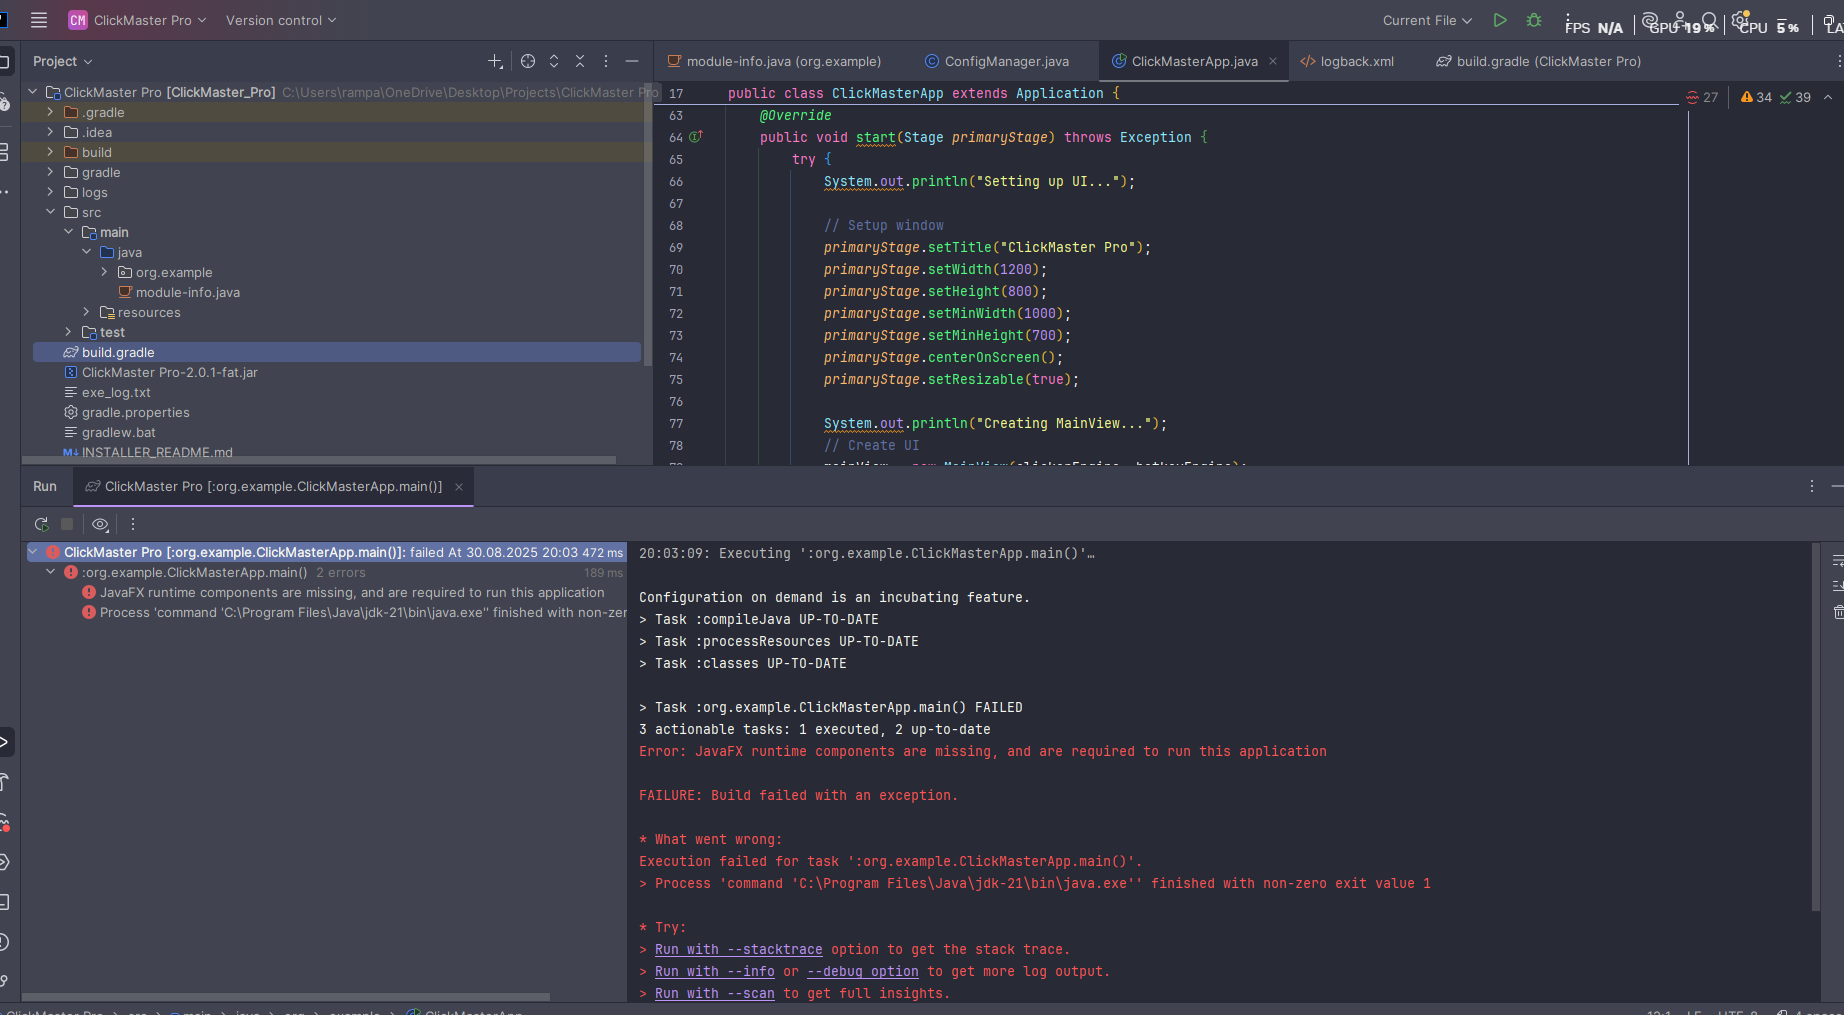Run the current file with green play

point(1500,20)
